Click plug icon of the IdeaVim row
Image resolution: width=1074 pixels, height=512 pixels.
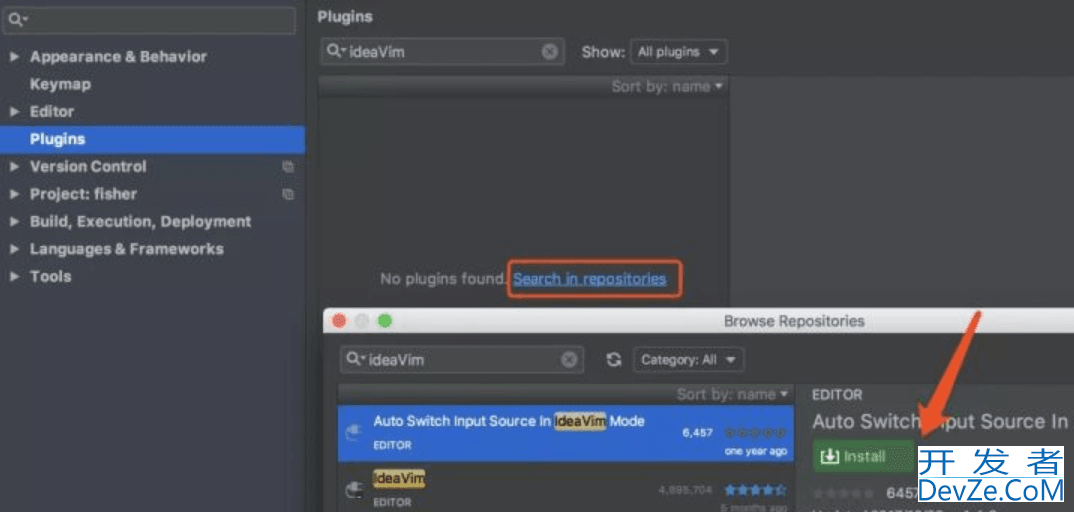click(x=354, y=490)
